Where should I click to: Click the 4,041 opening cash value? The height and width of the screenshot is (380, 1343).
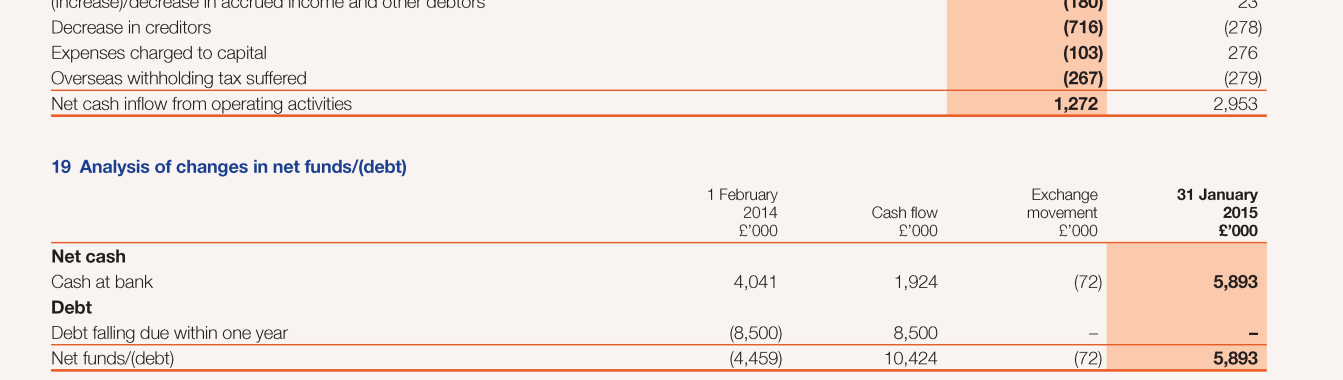point(756,282)
